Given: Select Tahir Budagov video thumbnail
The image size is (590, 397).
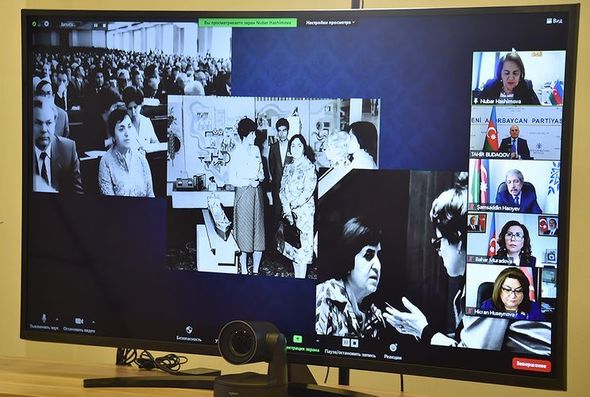Looking at the screenshot, I should click(x=516, y=132).
